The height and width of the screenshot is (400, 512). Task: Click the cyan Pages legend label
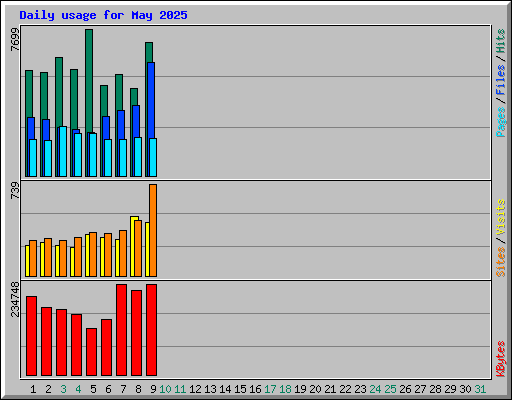tap(501, 122)
